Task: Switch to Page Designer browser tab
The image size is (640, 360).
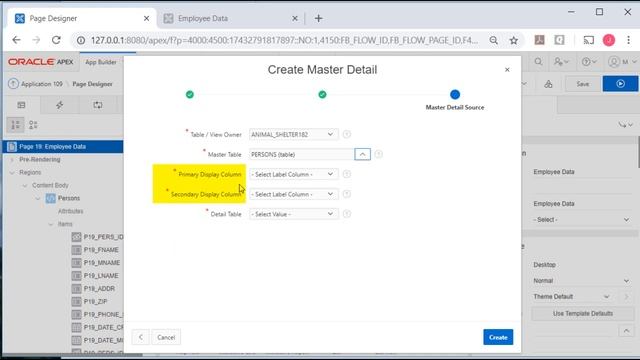Action: (82, 18)
